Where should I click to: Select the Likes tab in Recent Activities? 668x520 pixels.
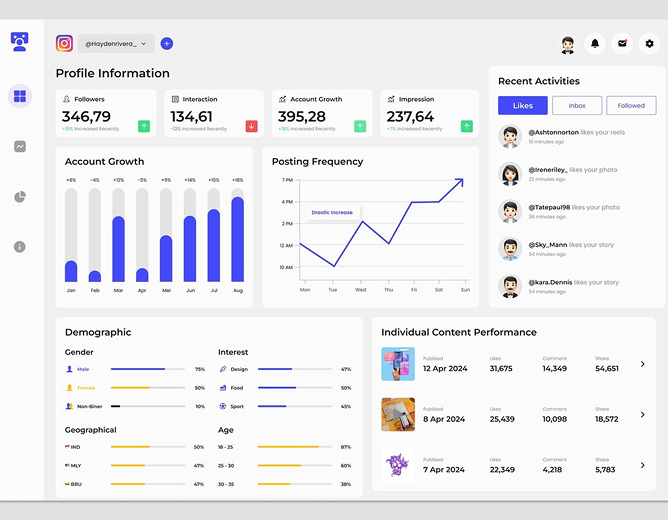tap(523, 105)
